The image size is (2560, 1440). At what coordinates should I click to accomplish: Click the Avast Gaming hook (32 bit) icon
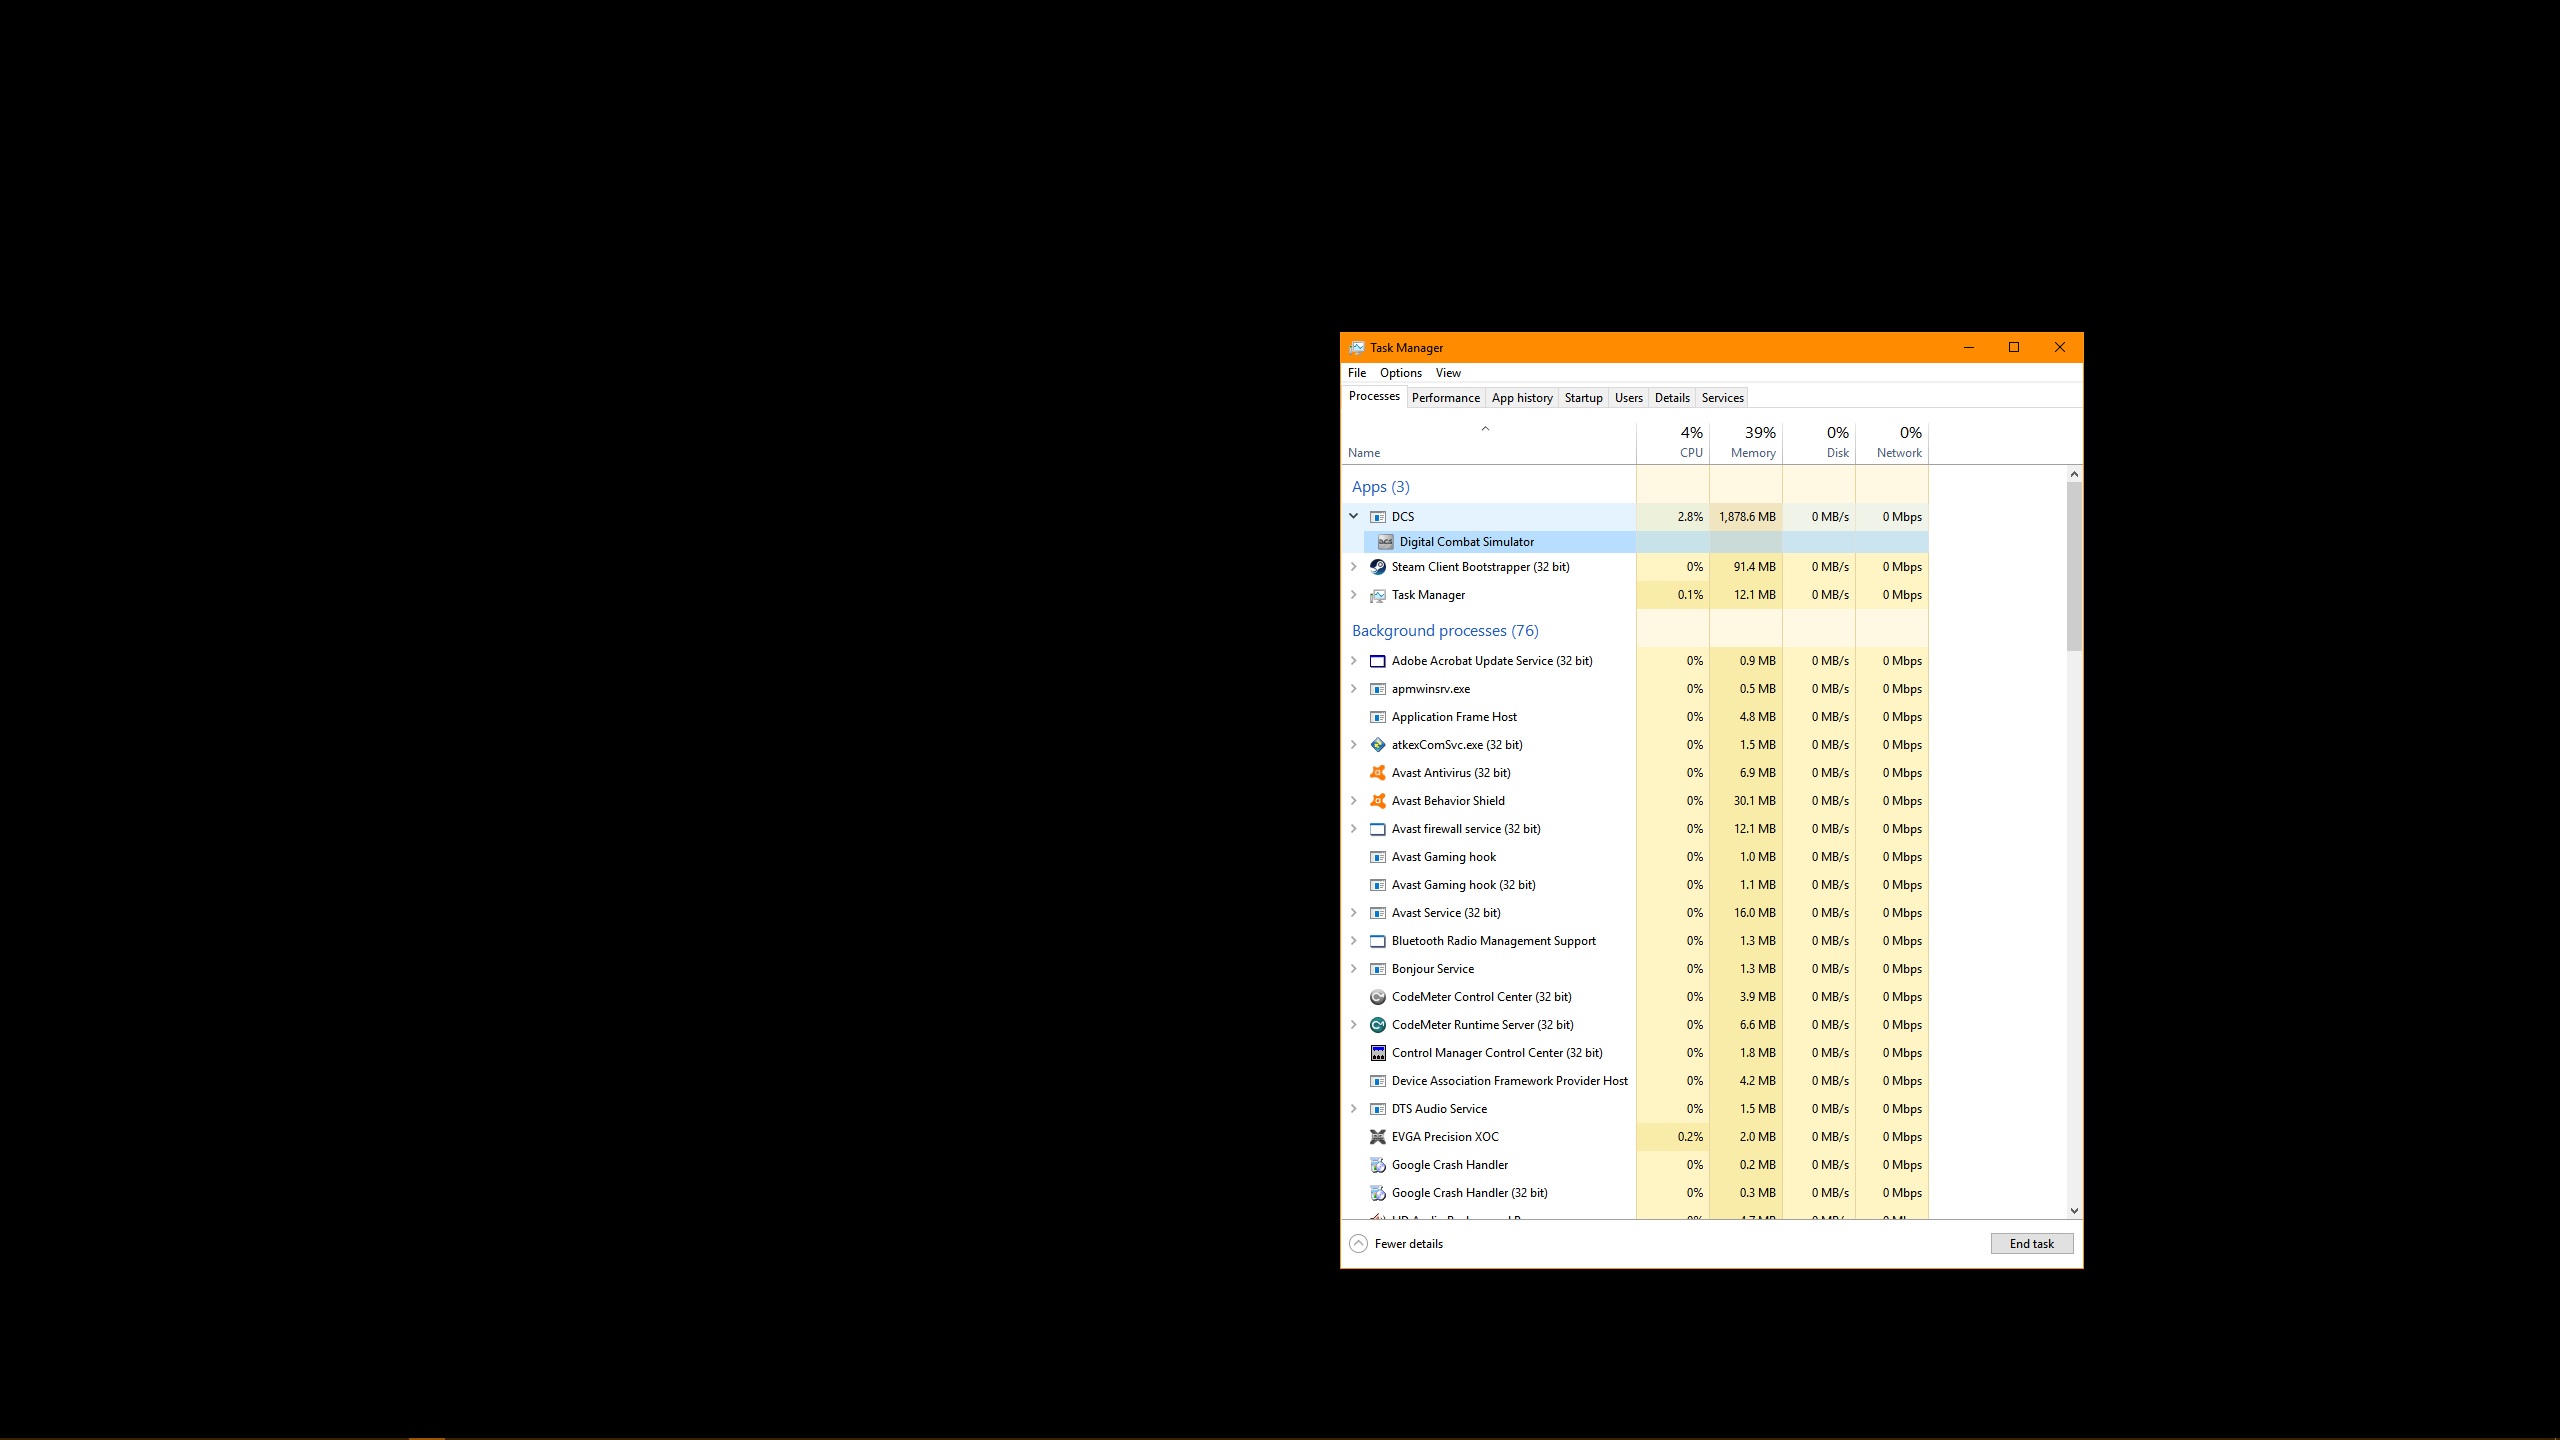pos(1377,885)
